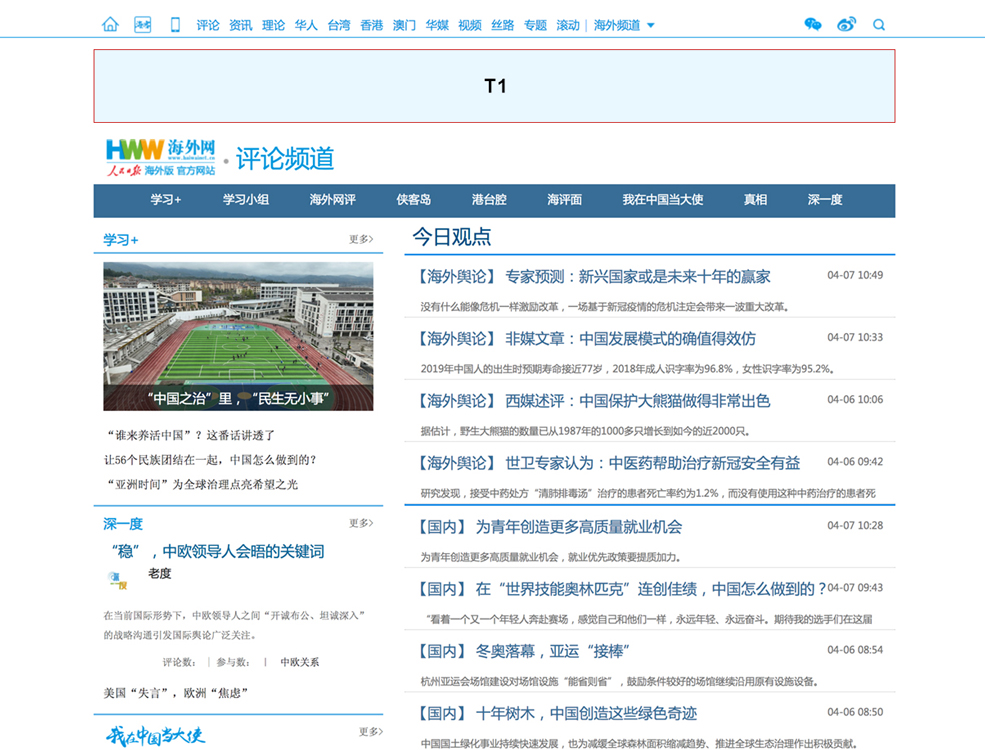Click the 评论频道 title
Screen dimensions: 985x750
[285, 158]
